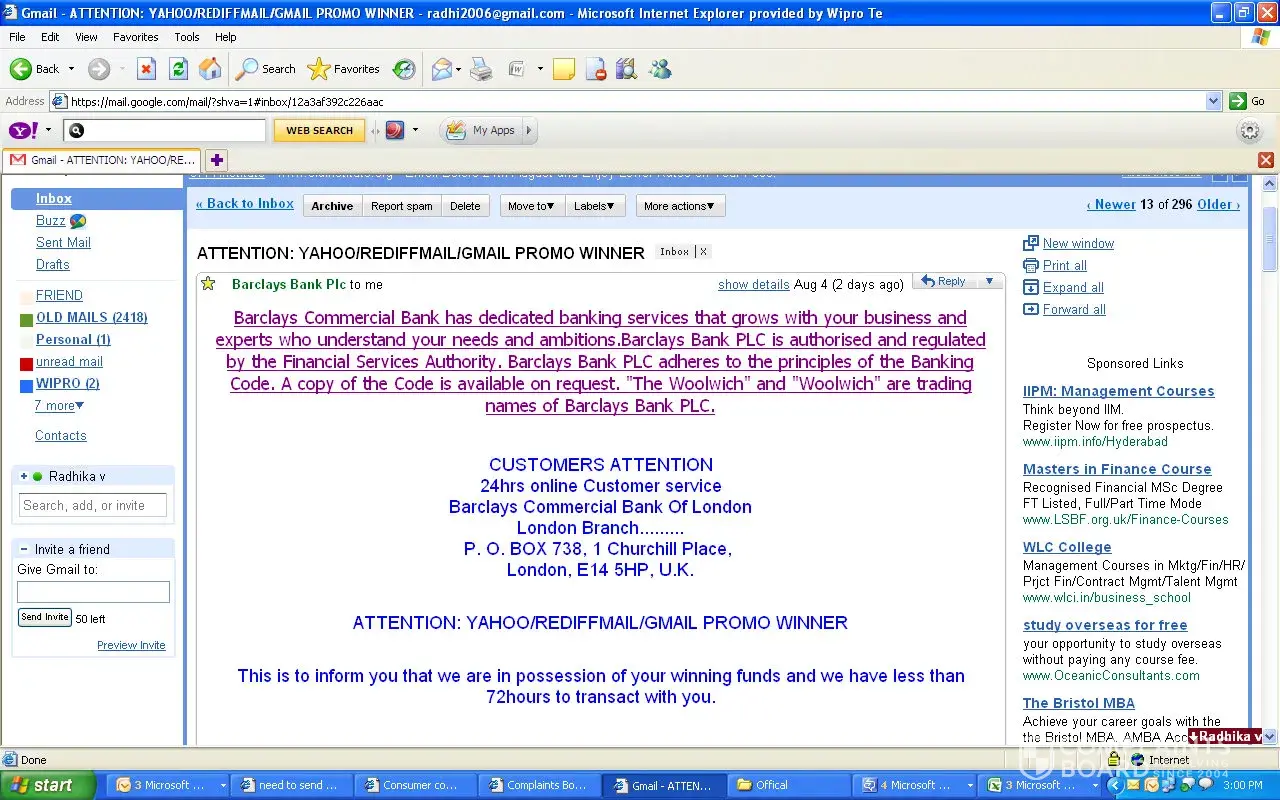Click the unread mail red label color square
Image resolution: width=1280 pixels, height=800 pixels.
pyautogui.click(x=26, y=364)
